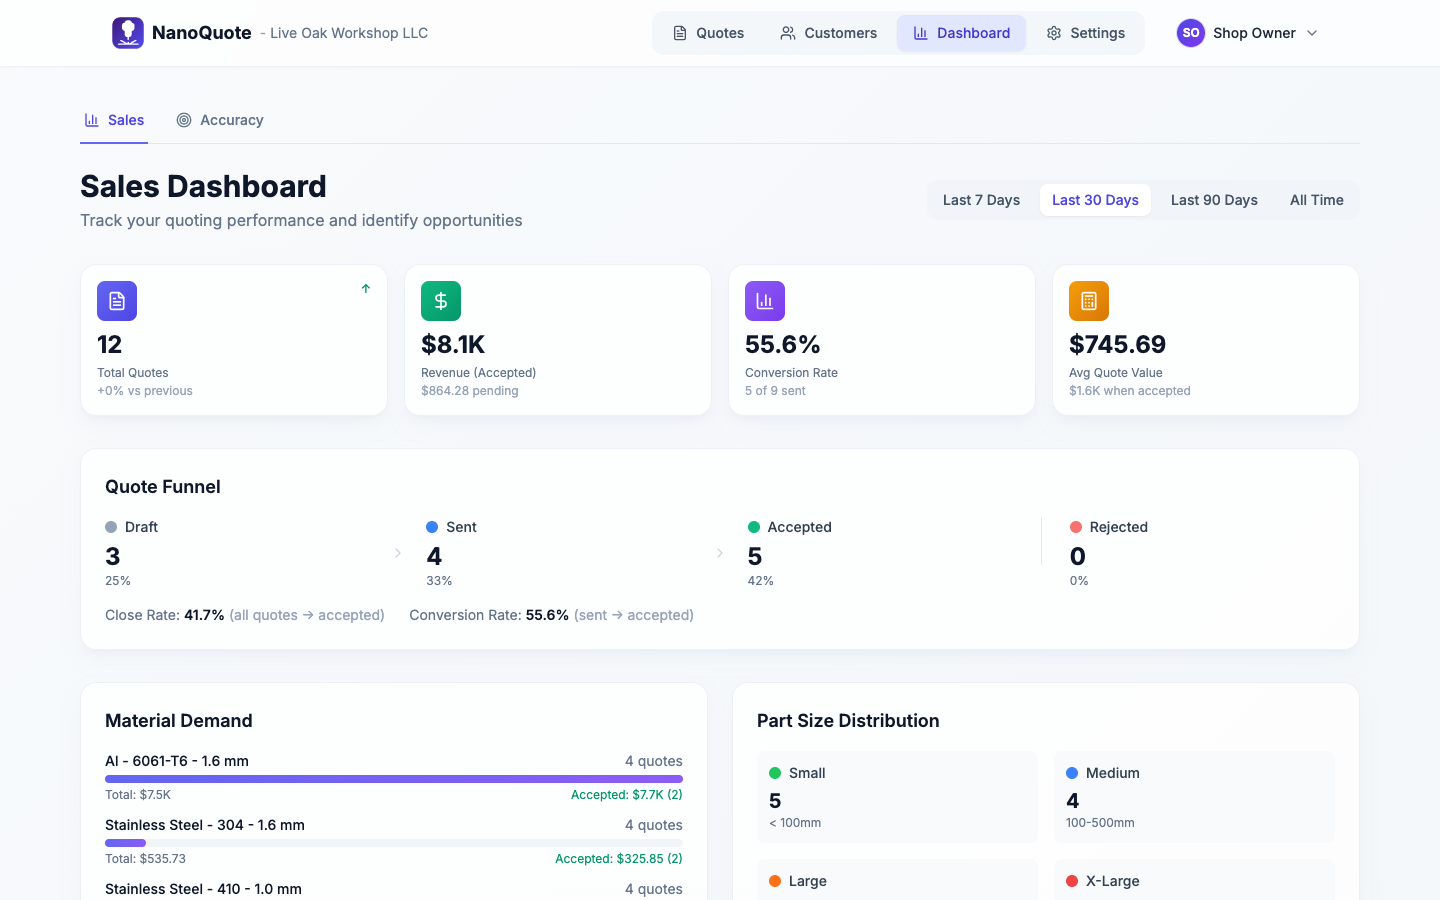This screenshot has height=900, width=1440.
Task: Click the orange calculator Avg Quote Value icon
Action: click(x=1089, y=300)
